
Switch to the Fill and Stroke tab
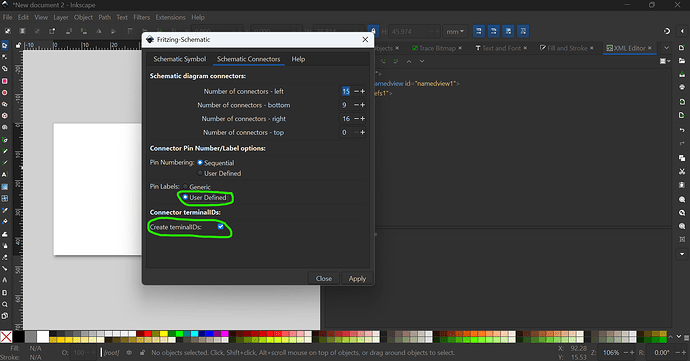(567, 48)
